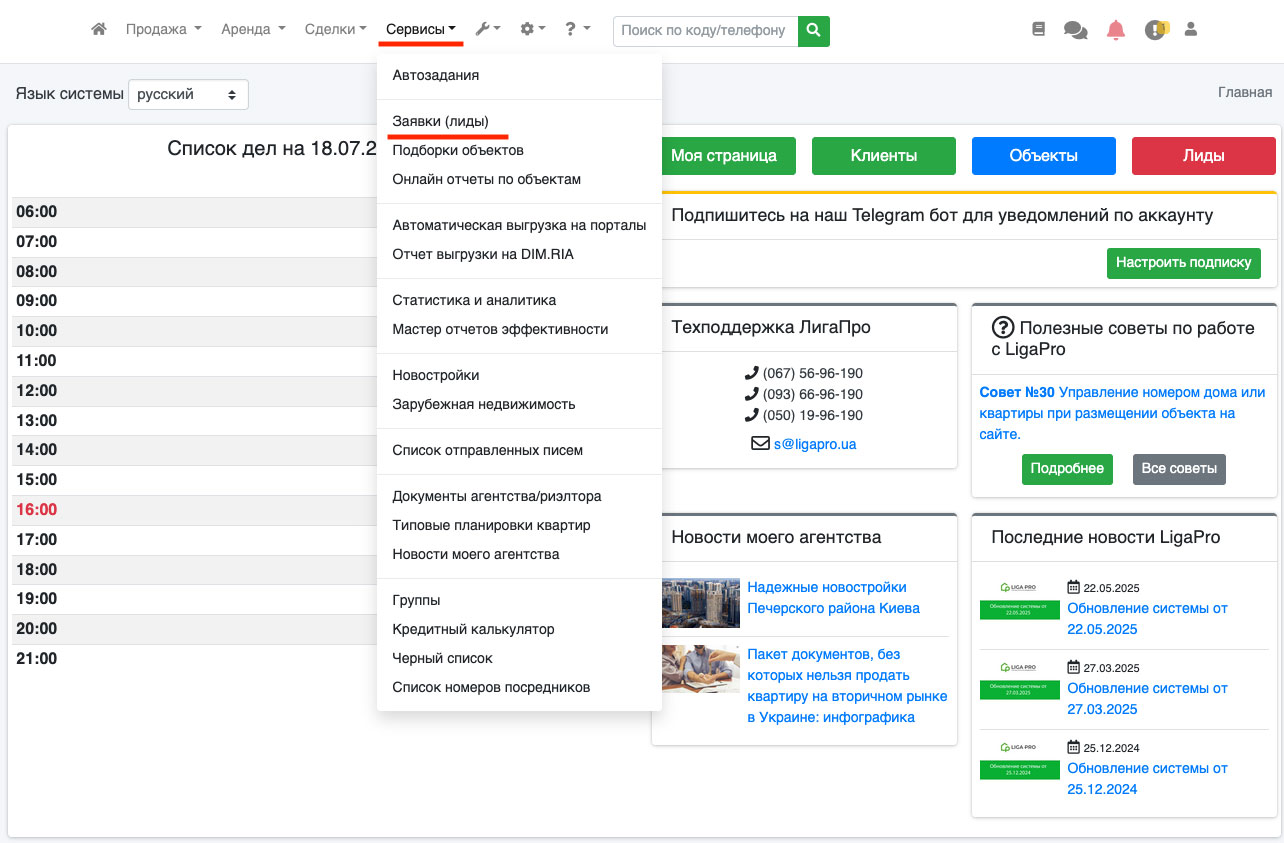Click the blue Объекты button
Screen dimensions: 1284x843
(1043, 156)
